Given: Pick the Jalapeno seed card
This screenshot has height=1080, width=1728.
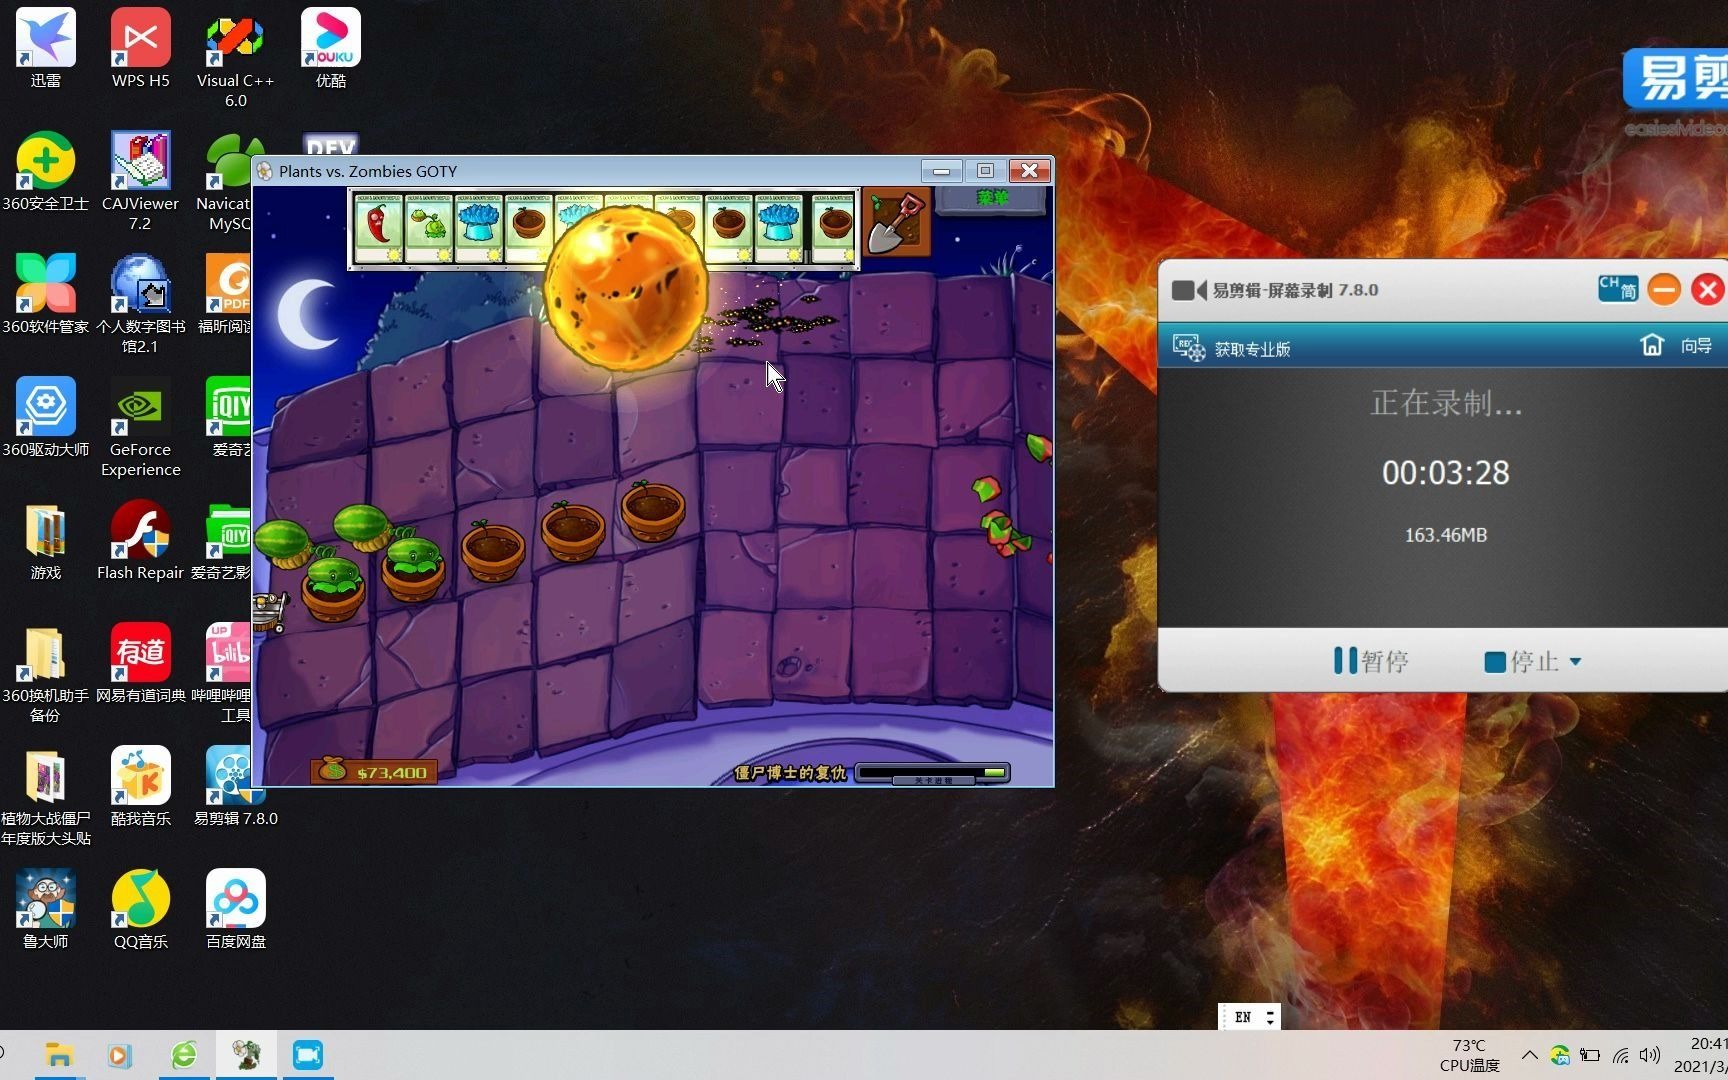Looking at the screenshot, I should (379, 229).
